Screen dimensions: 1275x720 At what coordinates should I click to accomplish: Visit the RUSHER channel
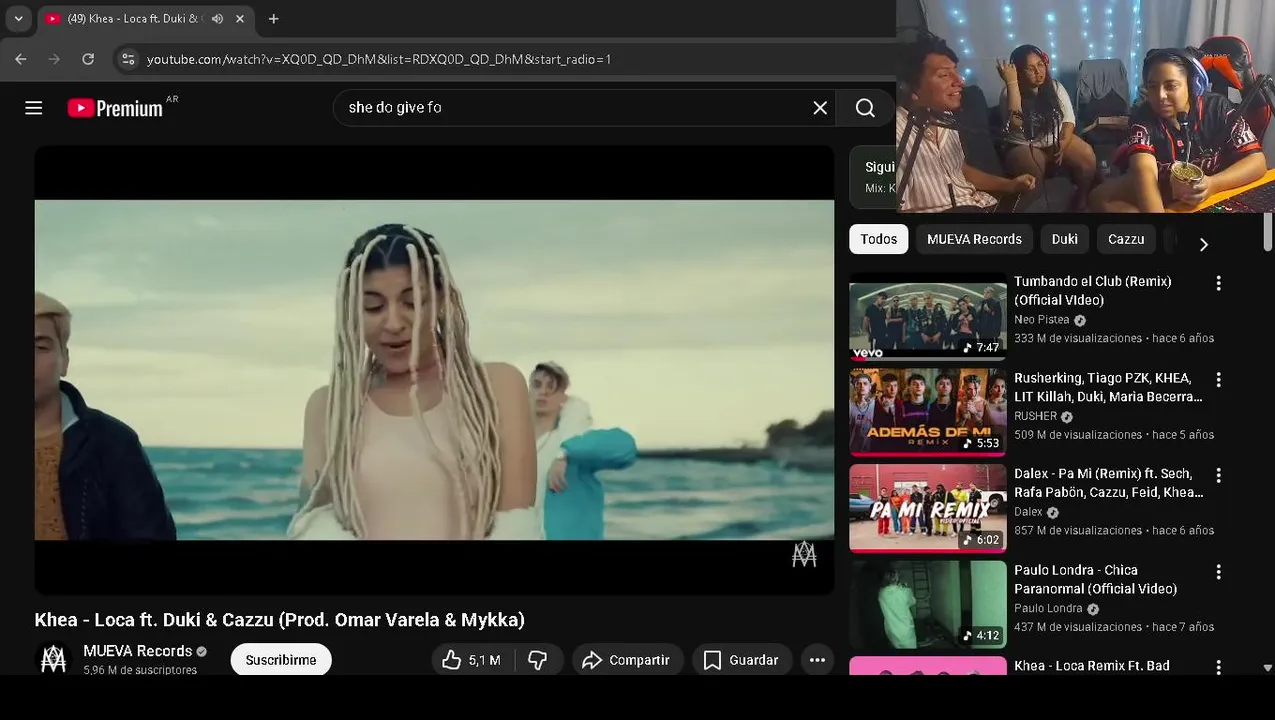[x=1035, y=416]
